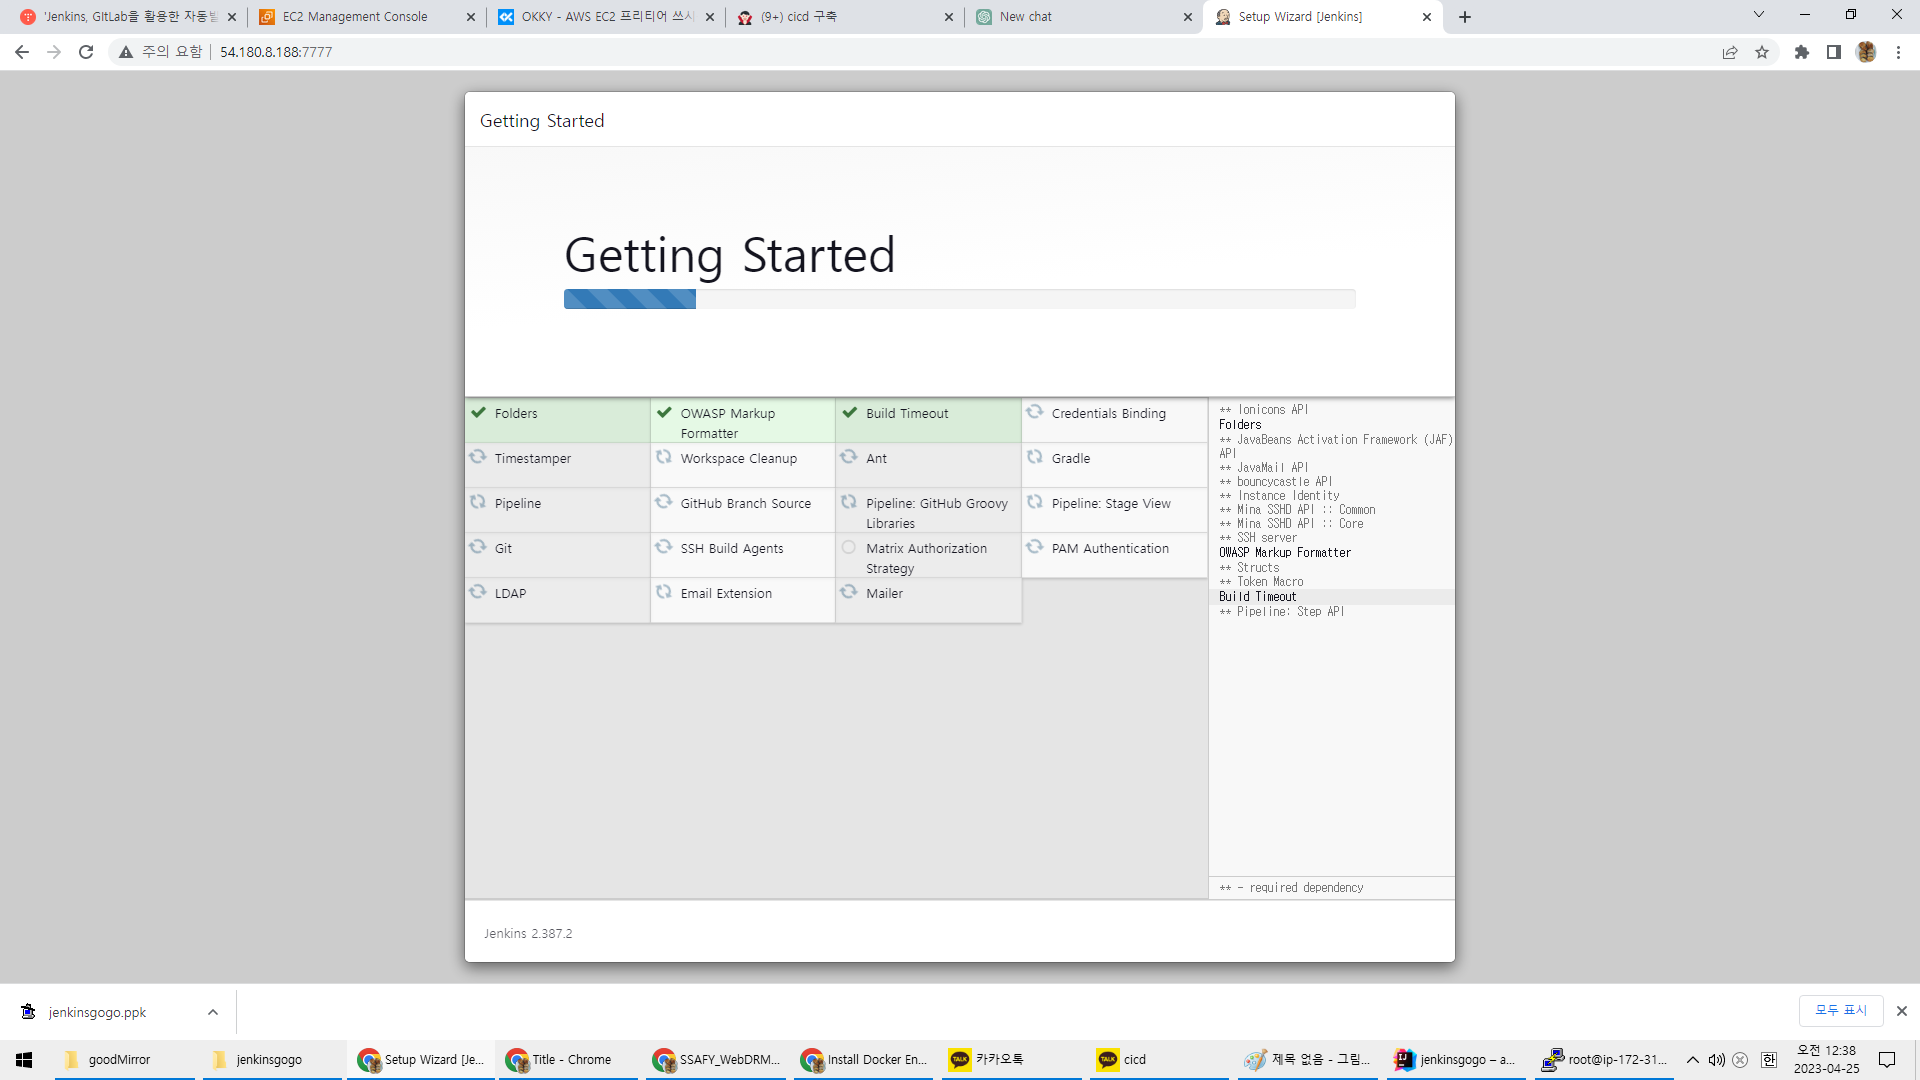Click the not secure warning icon
The height and width of the screenshot is (1080, 1920).
point(126,52)
